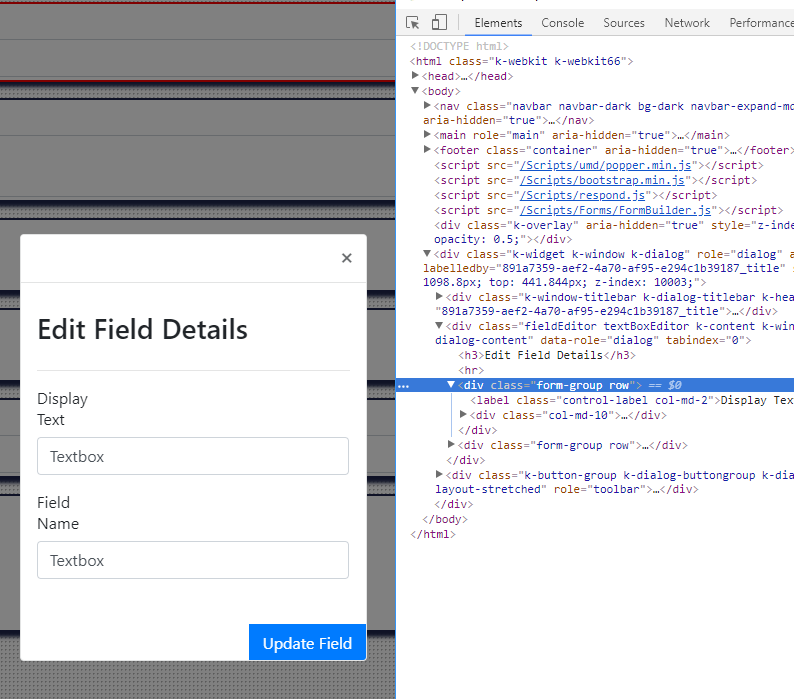Click the inspect element picker icon

[x=413, y=23]
